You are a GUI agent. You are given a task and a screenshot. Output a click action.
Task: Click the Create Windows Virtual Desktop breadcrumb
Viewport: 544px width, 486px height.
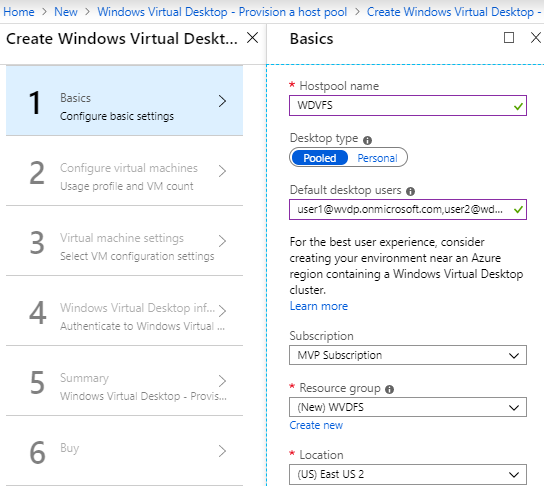[x=454, y=12]
